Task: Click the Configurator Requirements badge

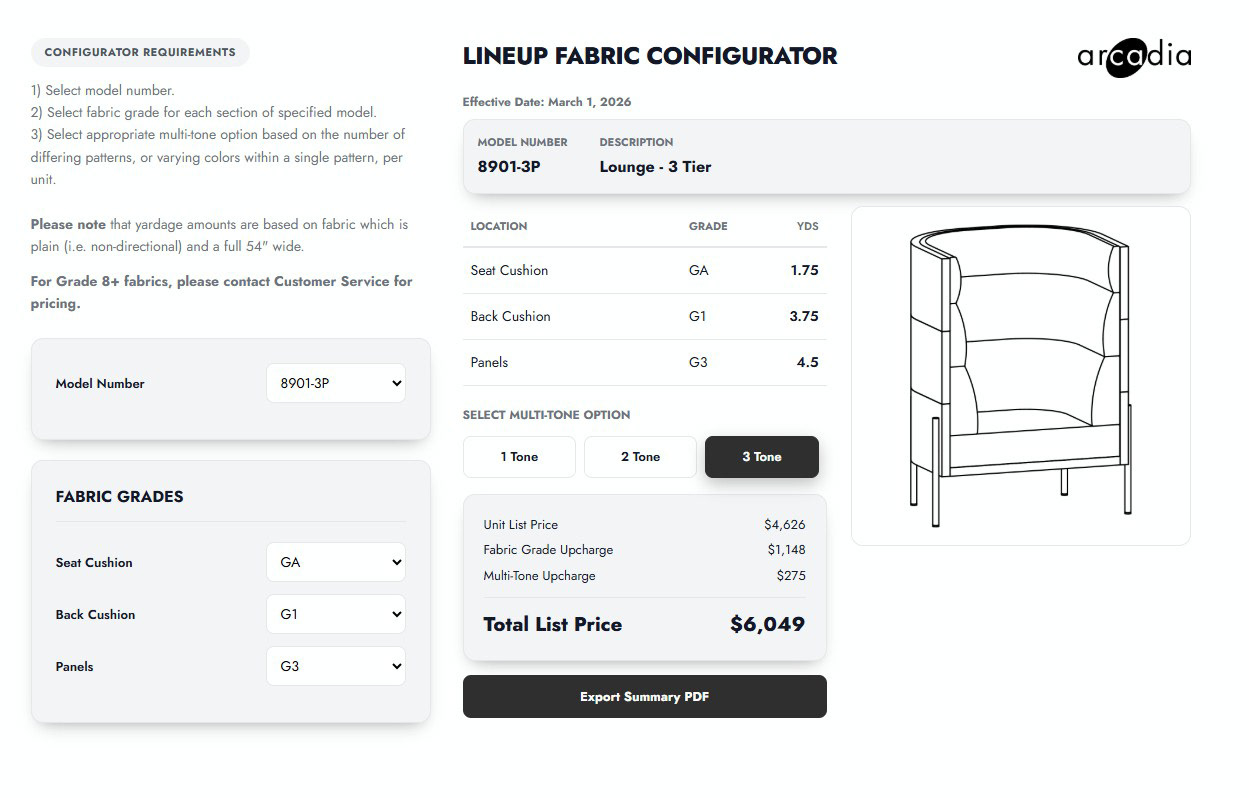Action: point(140,52)
